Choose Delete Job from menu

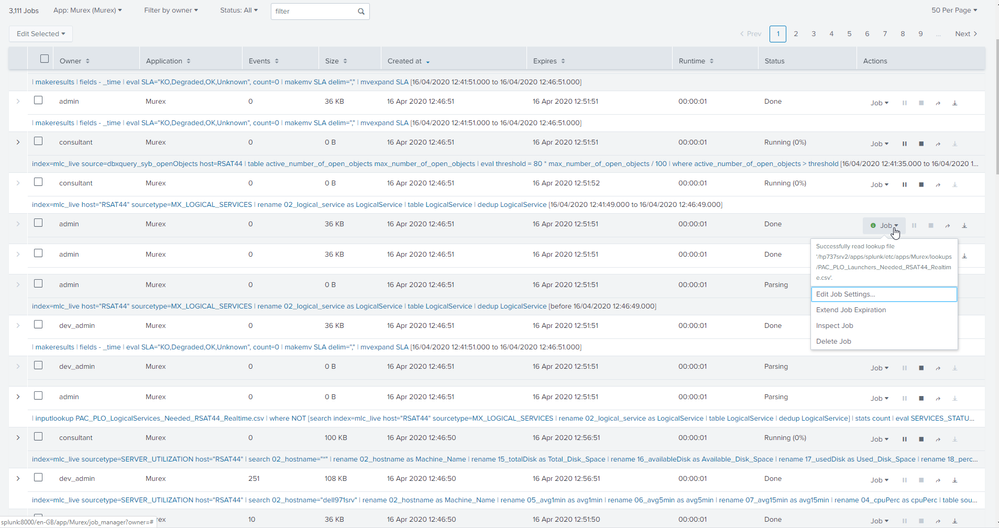click(x=884, y=341)
